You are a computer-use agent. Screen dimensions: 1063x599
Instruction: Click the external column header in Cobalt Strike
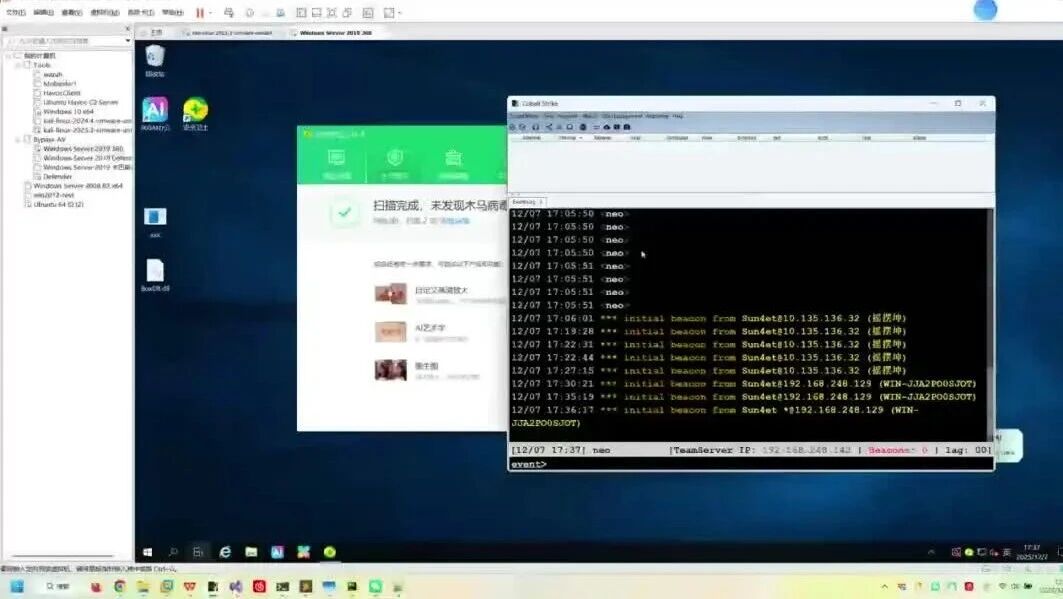[531, 138]
